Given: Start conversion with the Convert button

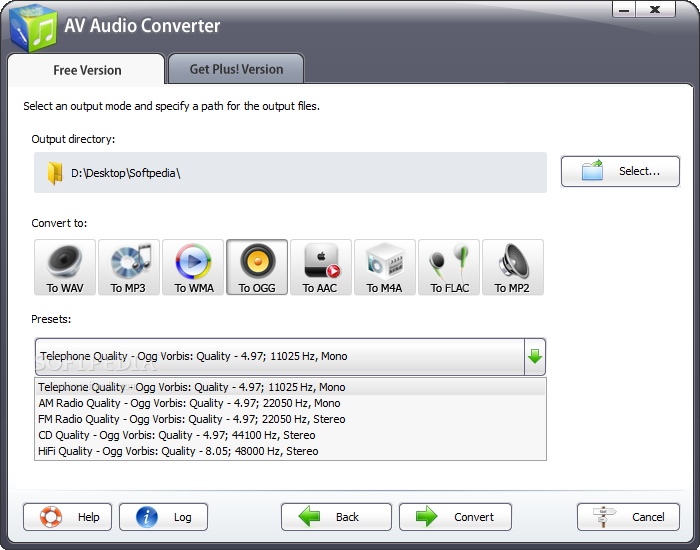Looking at the screenshot, I should tap(455, 517).
